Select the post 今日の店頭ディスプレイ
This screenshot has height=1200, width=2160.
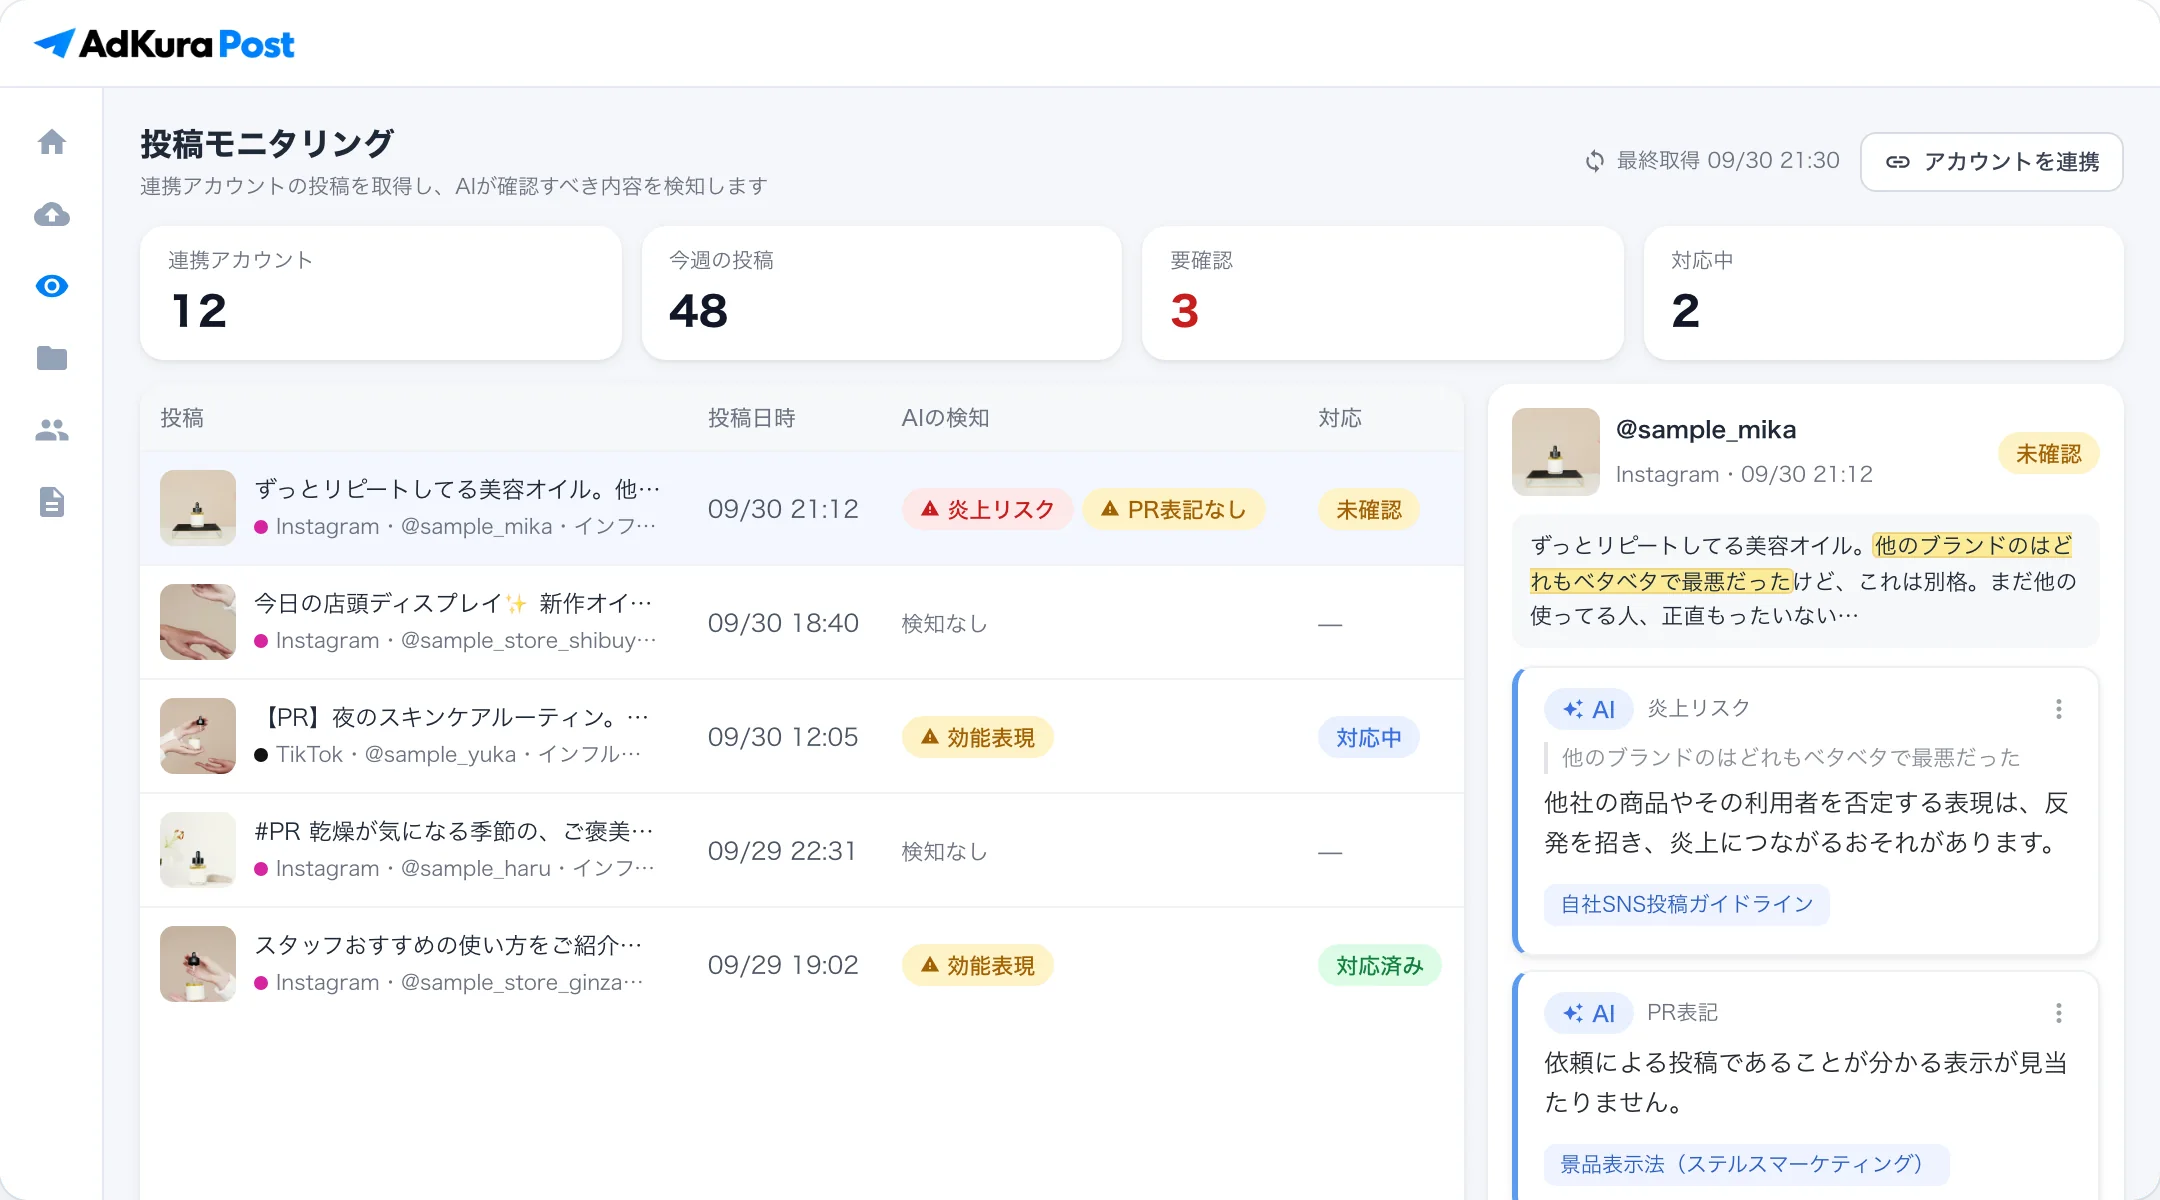pyautogui.click(x=802, y=622)
